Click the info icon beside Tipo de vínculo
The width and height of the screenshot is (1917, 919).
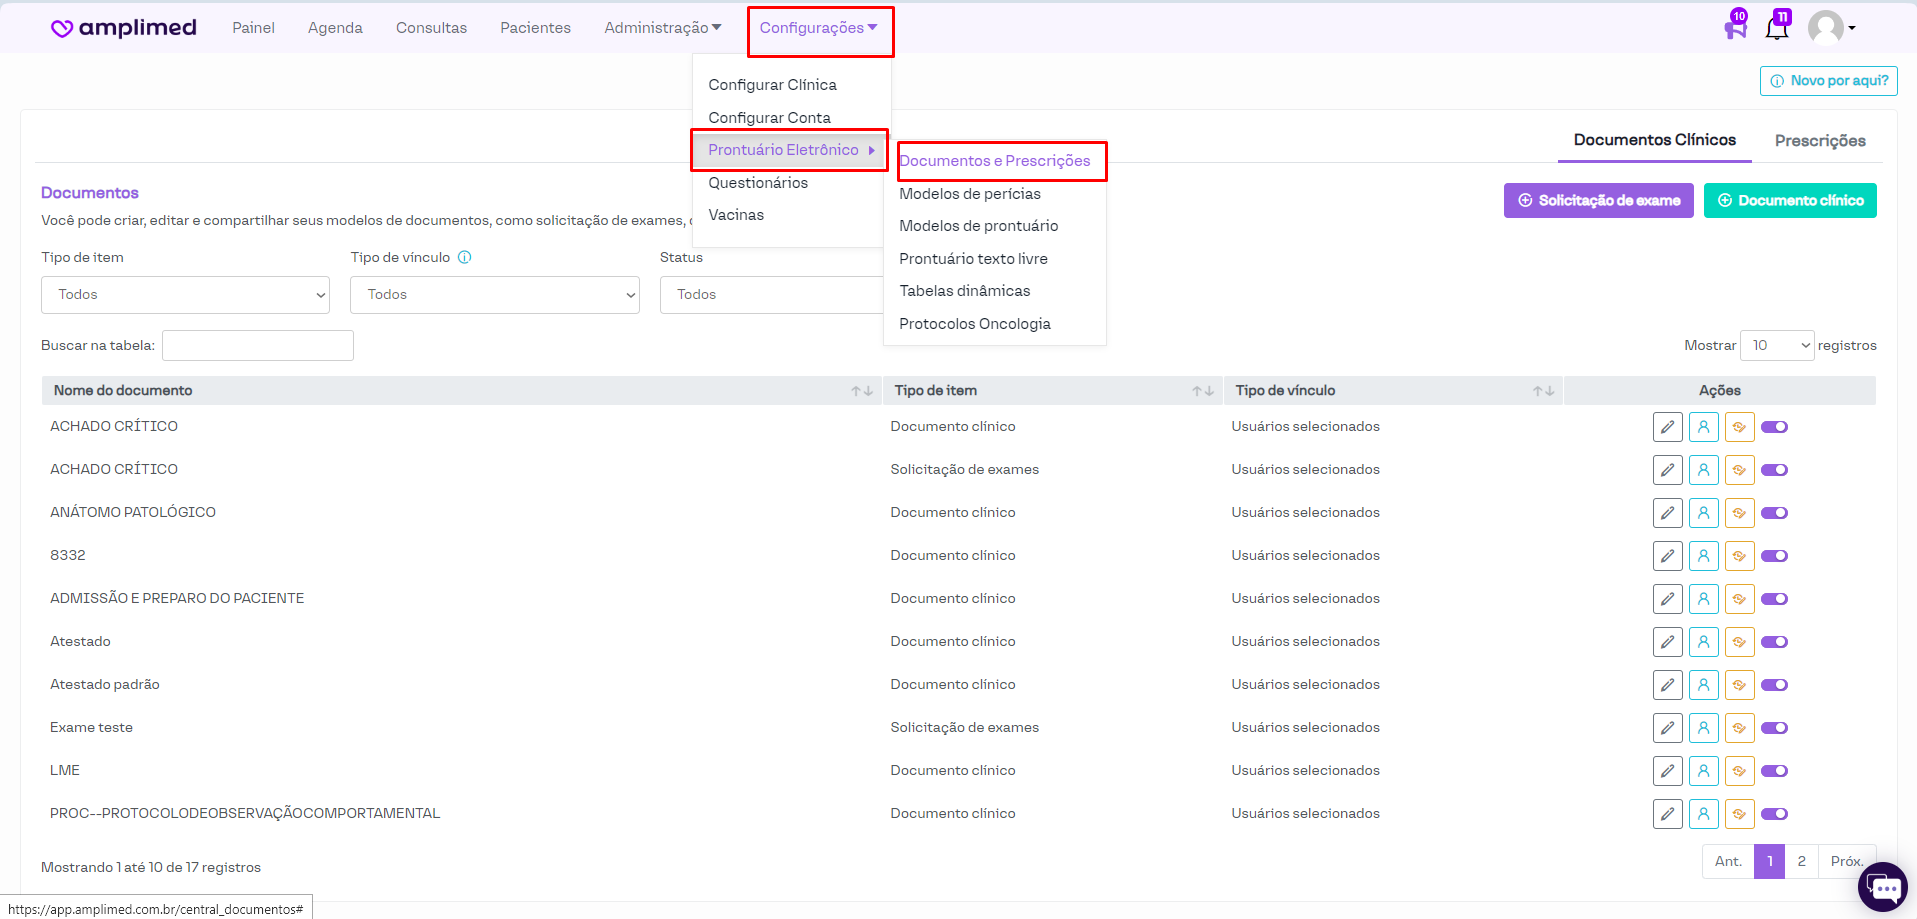464,257
